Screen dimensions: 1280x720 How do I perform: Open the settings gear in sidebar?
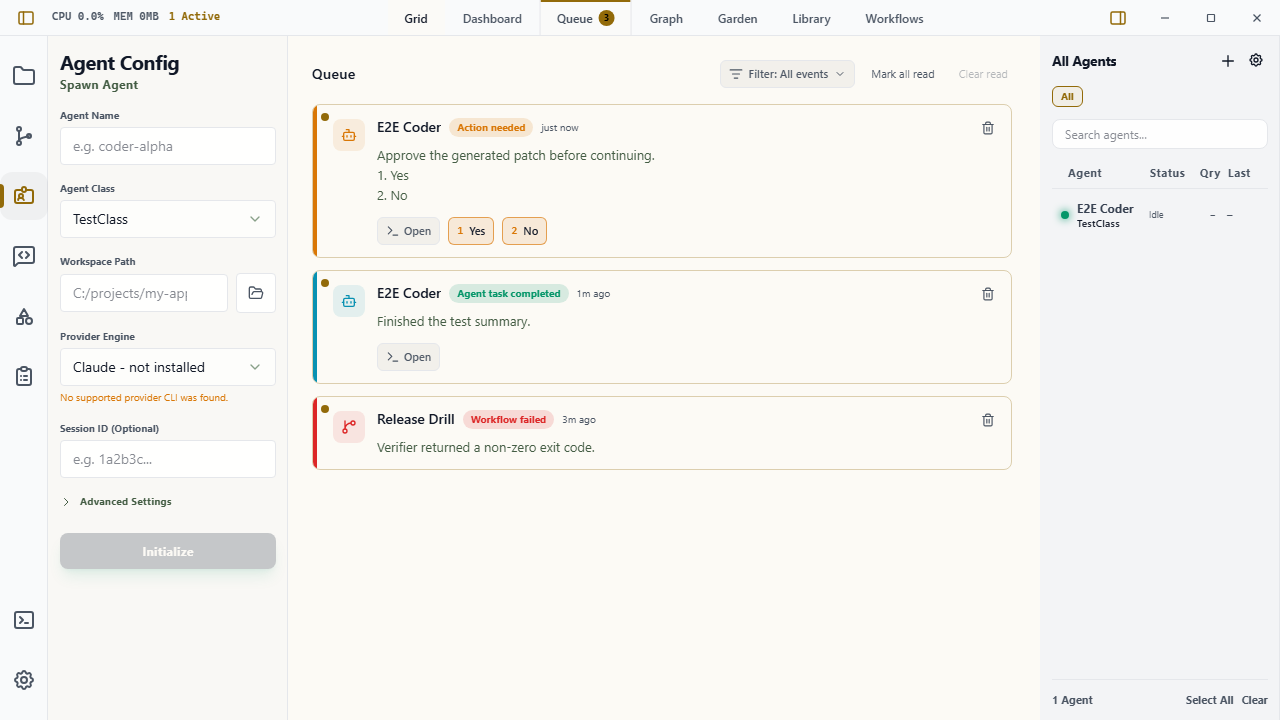[24, 680]
